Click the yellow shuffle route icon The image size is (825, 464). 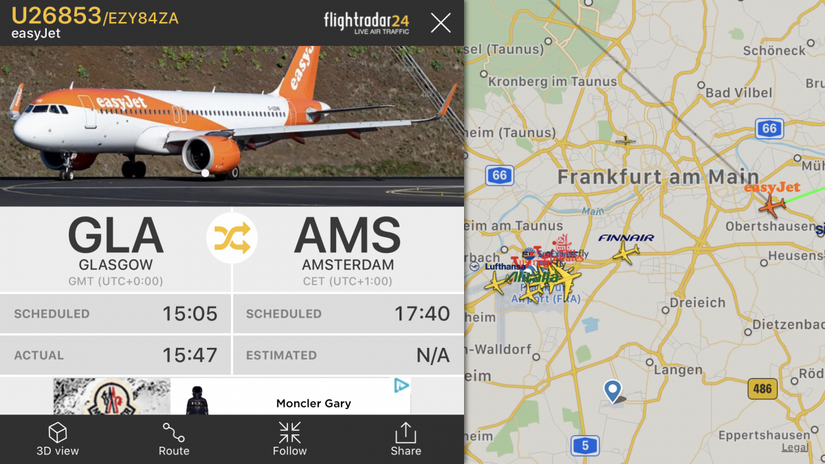pyautogui.click(x=232, y=238)
